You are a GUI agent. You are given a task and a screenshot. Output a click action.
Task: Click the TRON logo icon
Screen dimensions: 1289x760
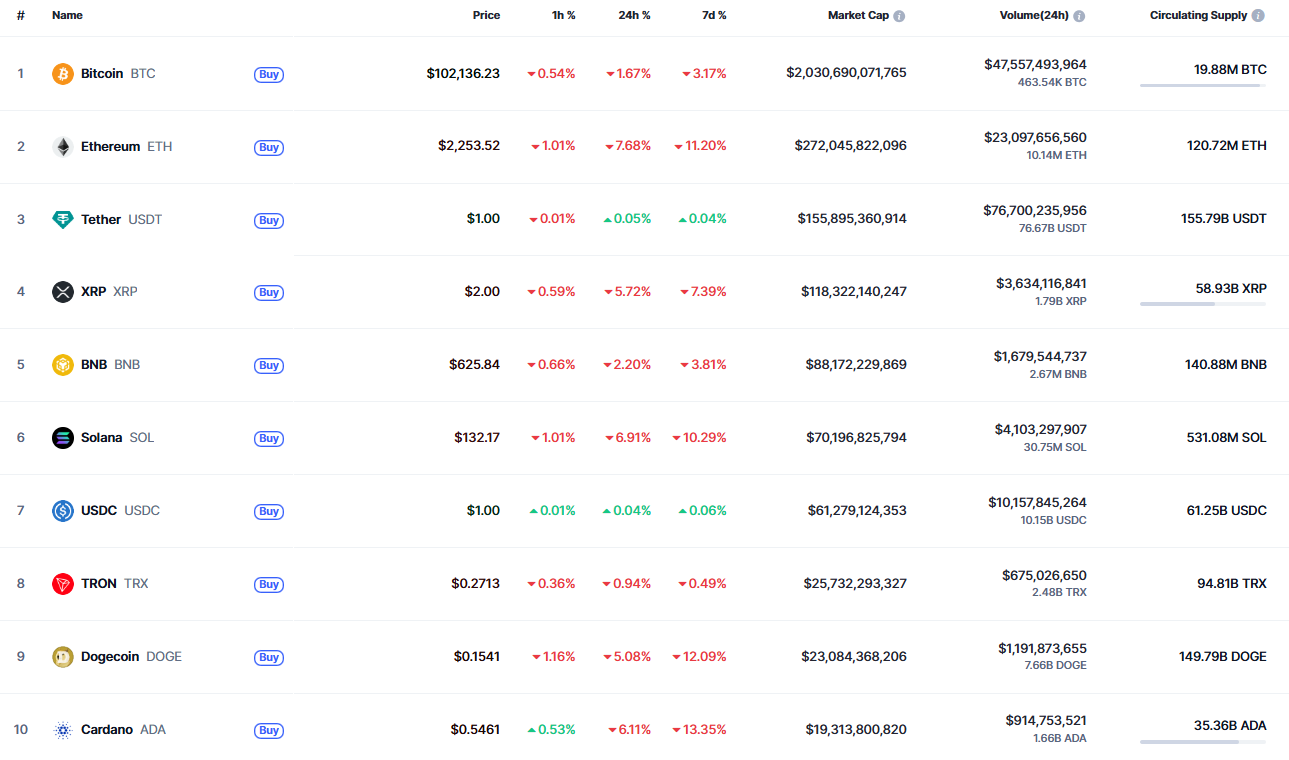pyautogui.click(x=63, y=584)
